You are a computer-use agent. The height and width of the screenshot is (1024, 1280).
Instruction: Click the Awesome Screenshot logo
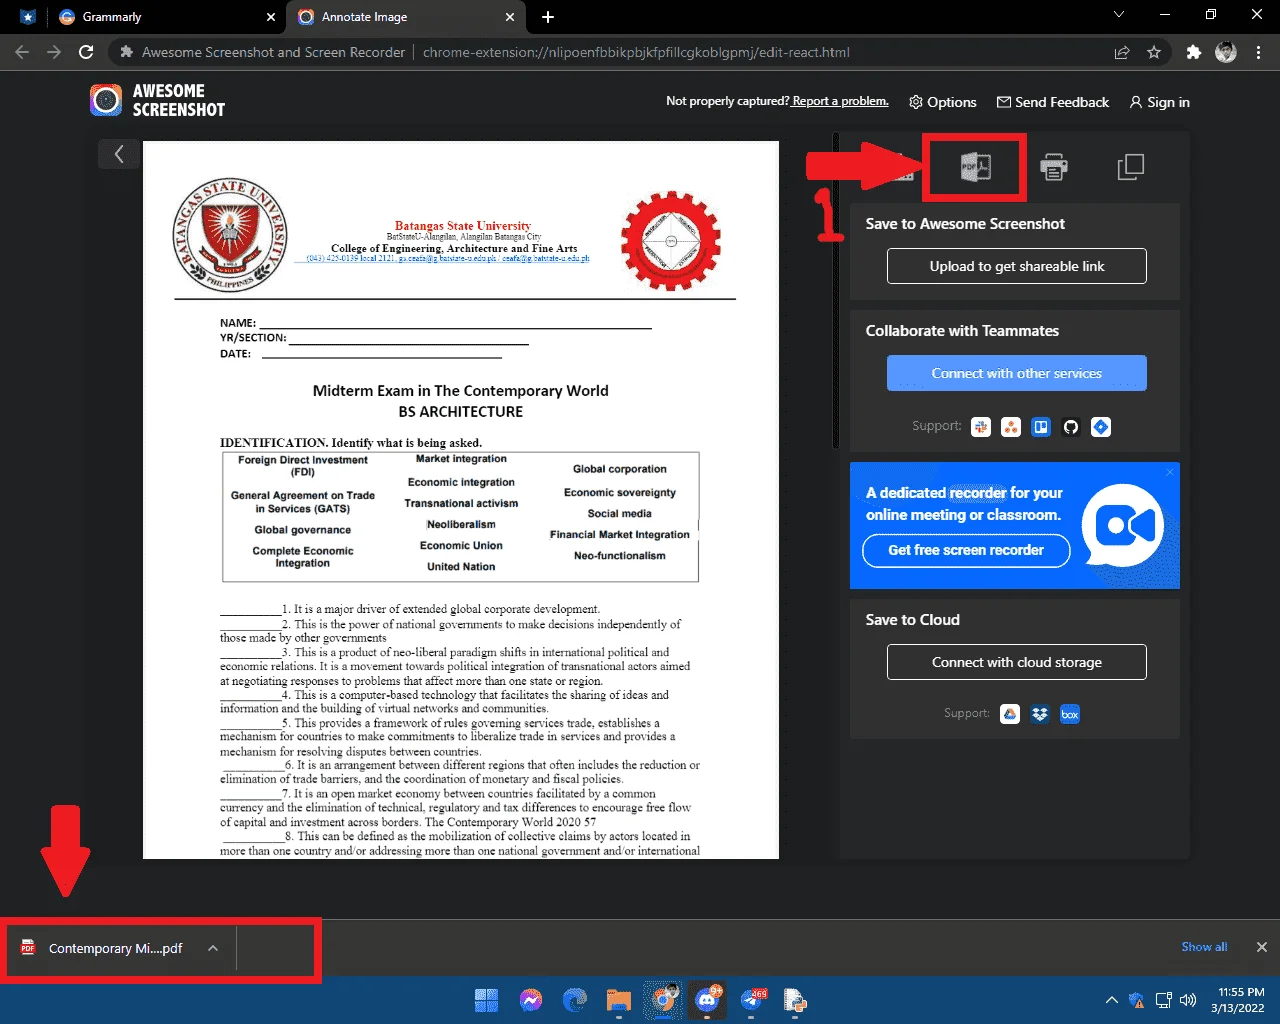click(157, 100)
